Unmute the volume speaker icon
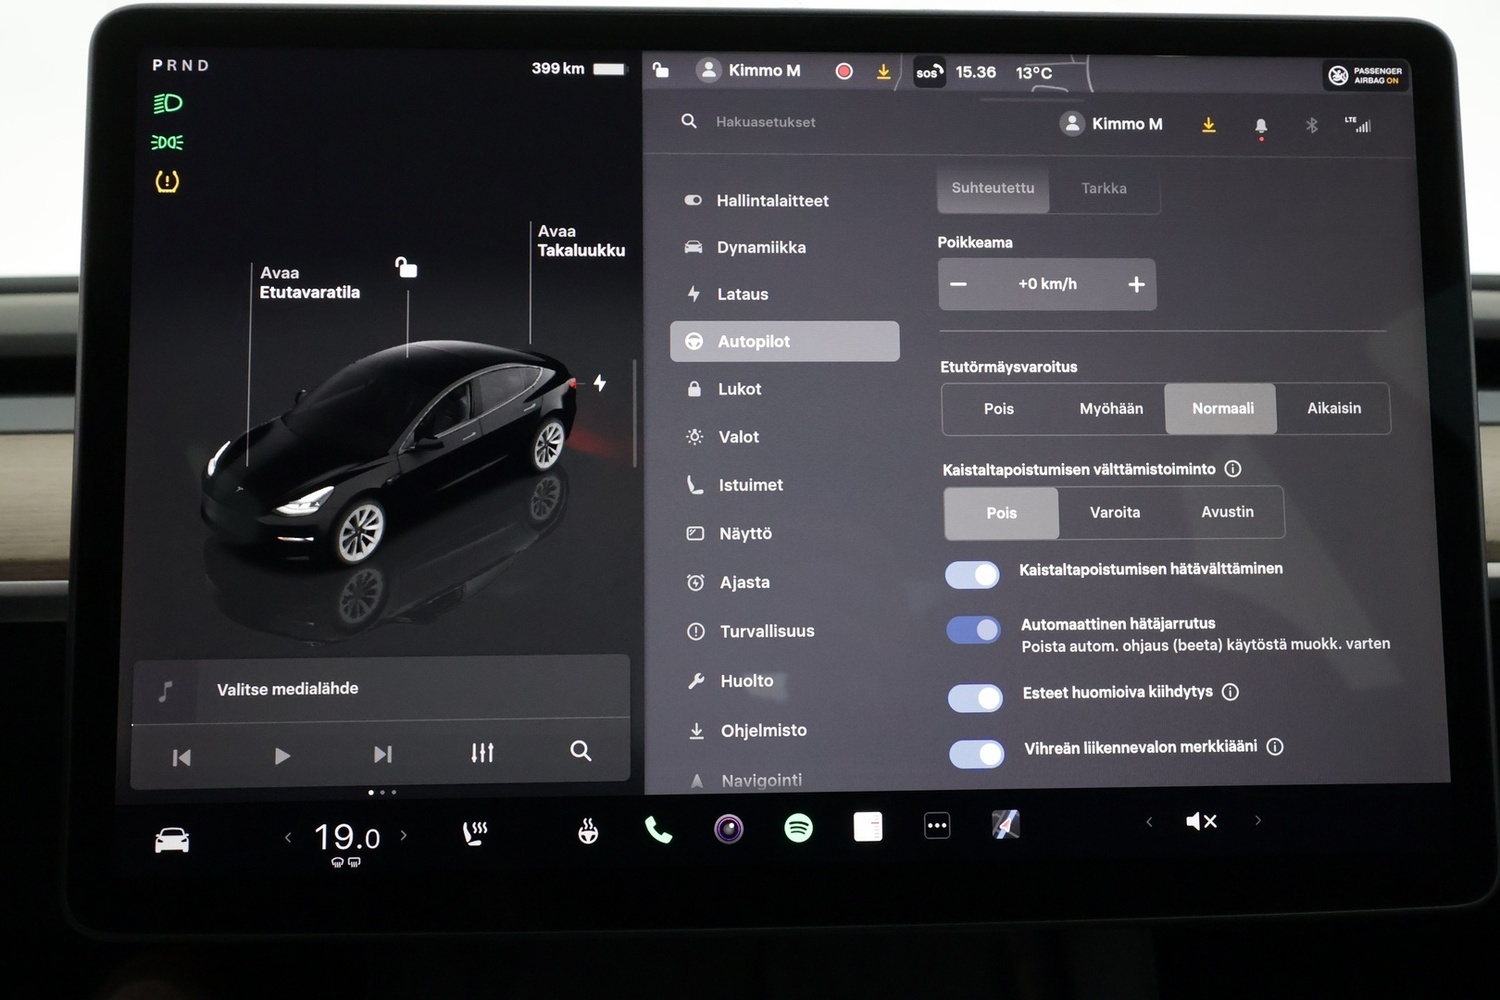This screenshot has height=1000, width=1500. coord(1201,821)
